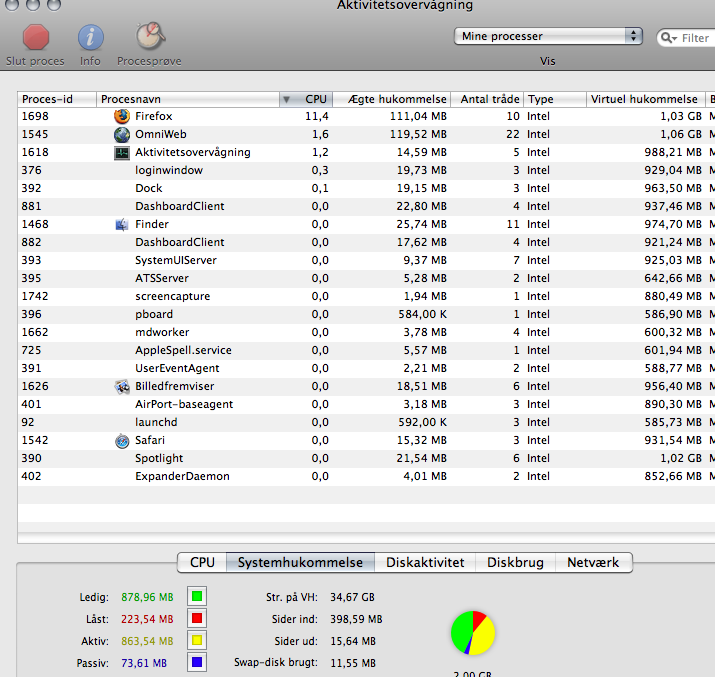Viewport: 715px width, 677px height.
Task: Switch to the Systemhukommelse tab
Action: [300, 563]
